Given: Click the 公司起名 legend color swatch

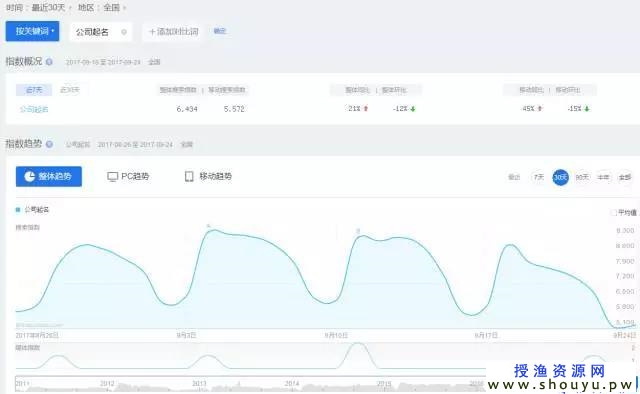Looking at the screenshot, I should pyautogui.click(x=18, y=210).
